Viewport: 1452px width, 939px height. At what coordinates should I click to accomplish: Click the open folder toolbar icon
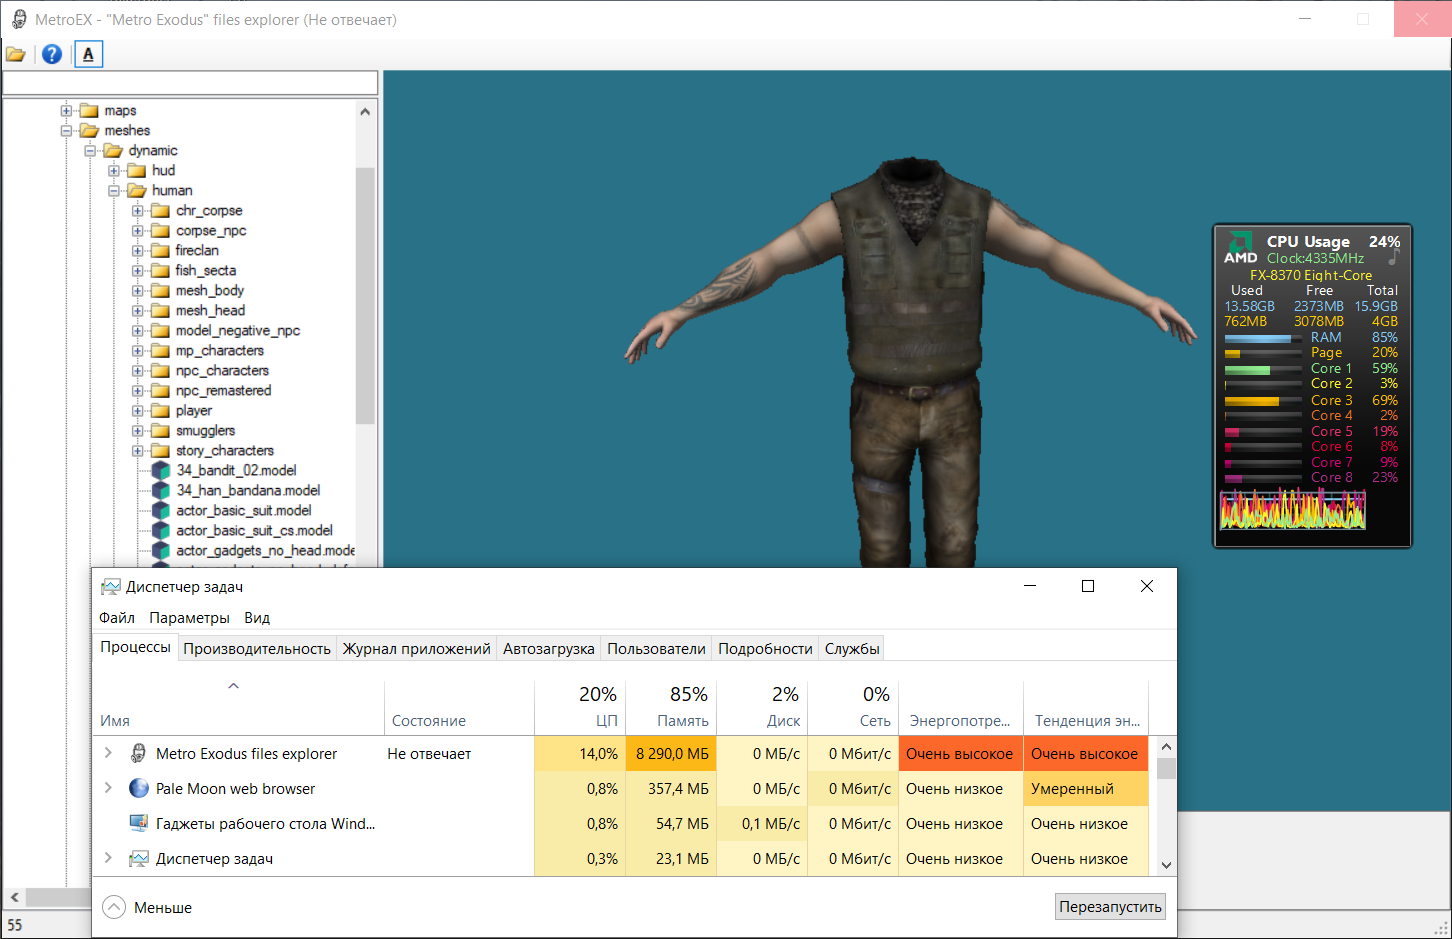(16, 54)
